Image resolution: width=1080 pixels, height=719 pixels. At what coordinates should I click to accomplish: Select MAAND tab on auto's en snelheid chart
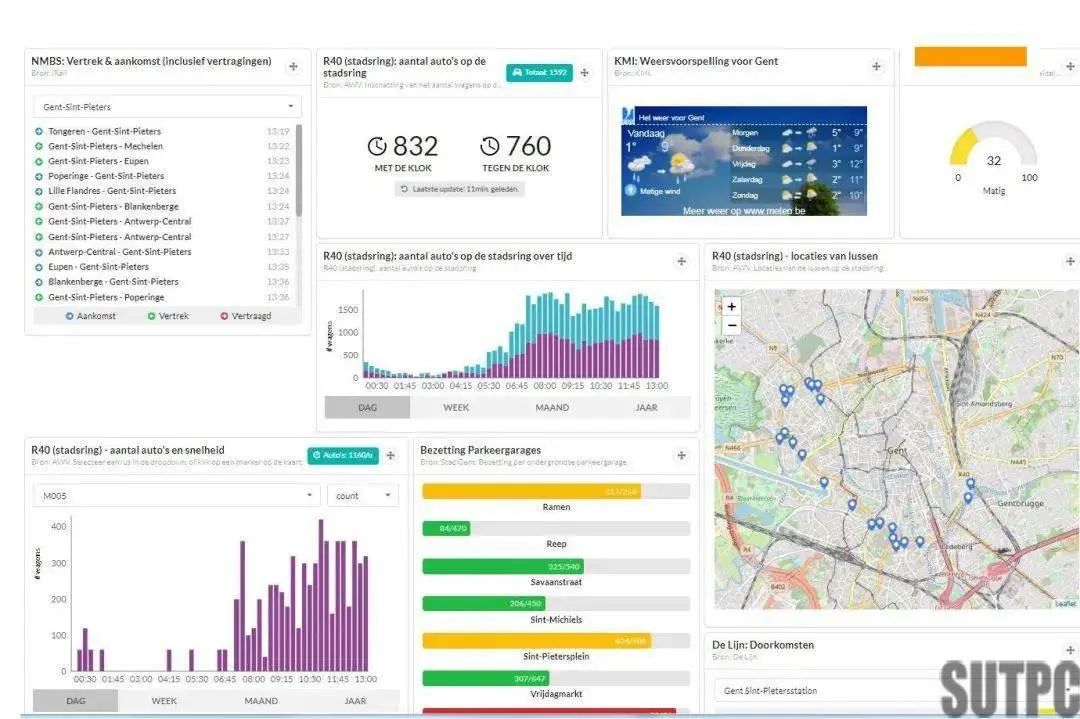pos(261,701)
